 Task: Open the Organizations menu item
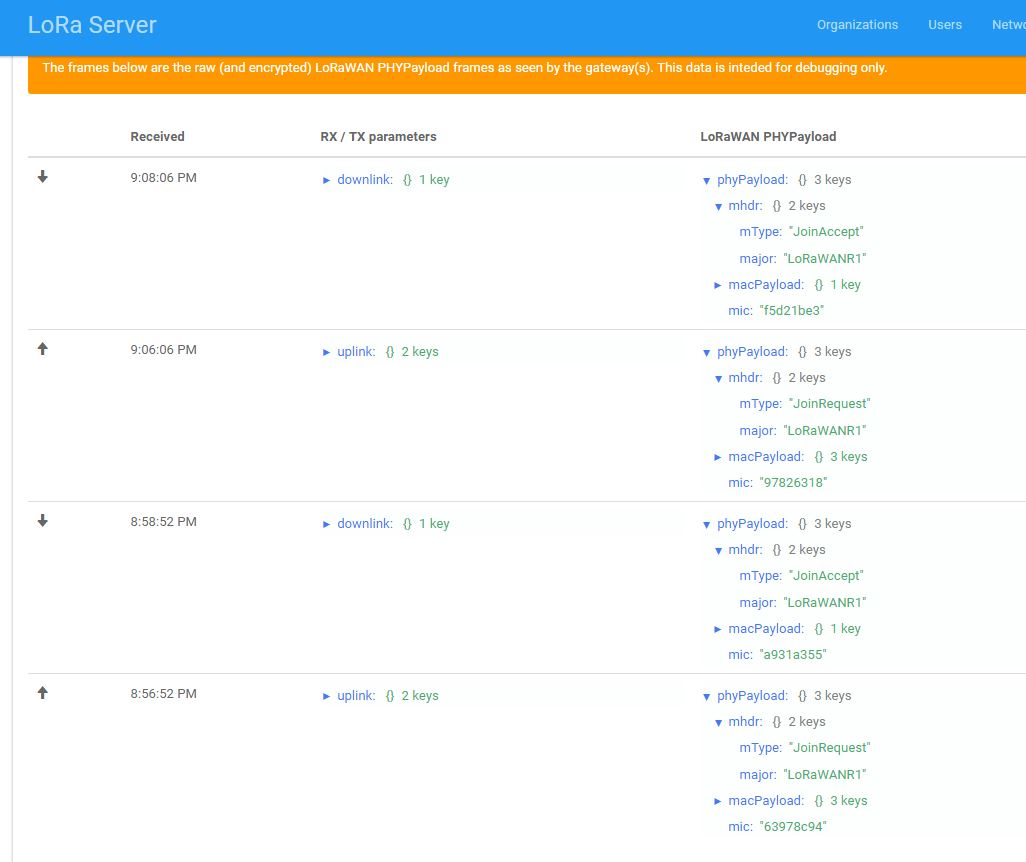(857, 25)
